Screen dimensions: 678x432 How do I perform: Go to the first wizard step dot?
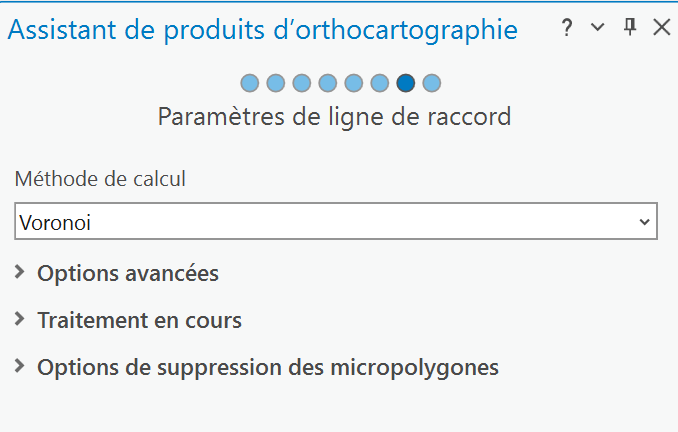click(x=250, y=83)
